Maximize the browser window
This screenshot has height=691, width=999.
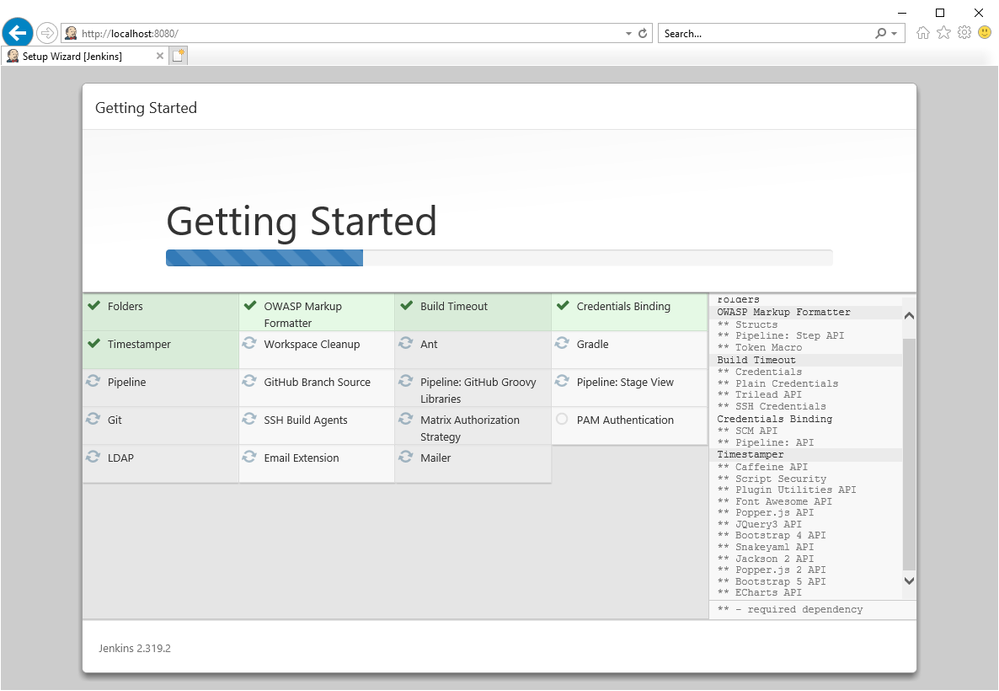point(940,13)
